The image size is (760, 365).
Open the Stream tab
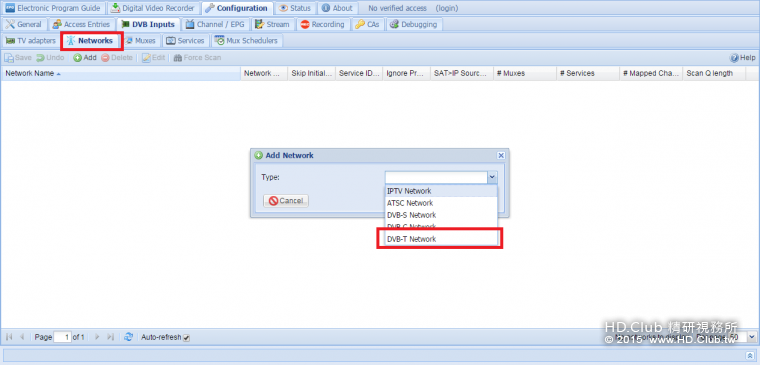272,24
